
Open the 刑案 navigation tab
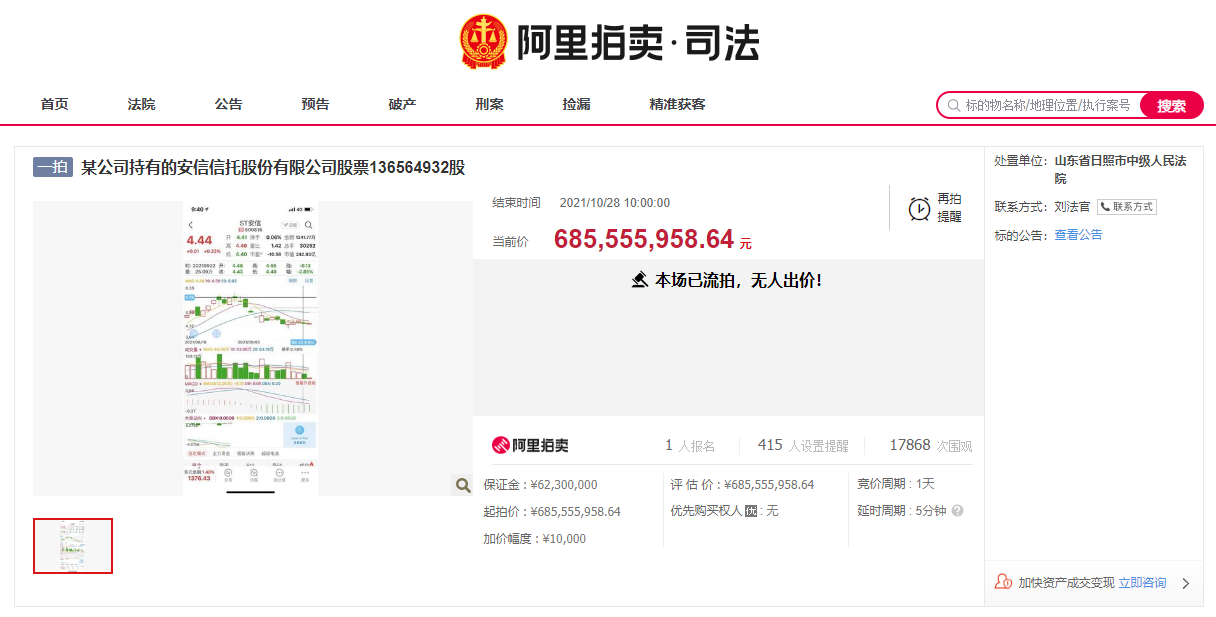pyautogui.click(x=490, y=104)
